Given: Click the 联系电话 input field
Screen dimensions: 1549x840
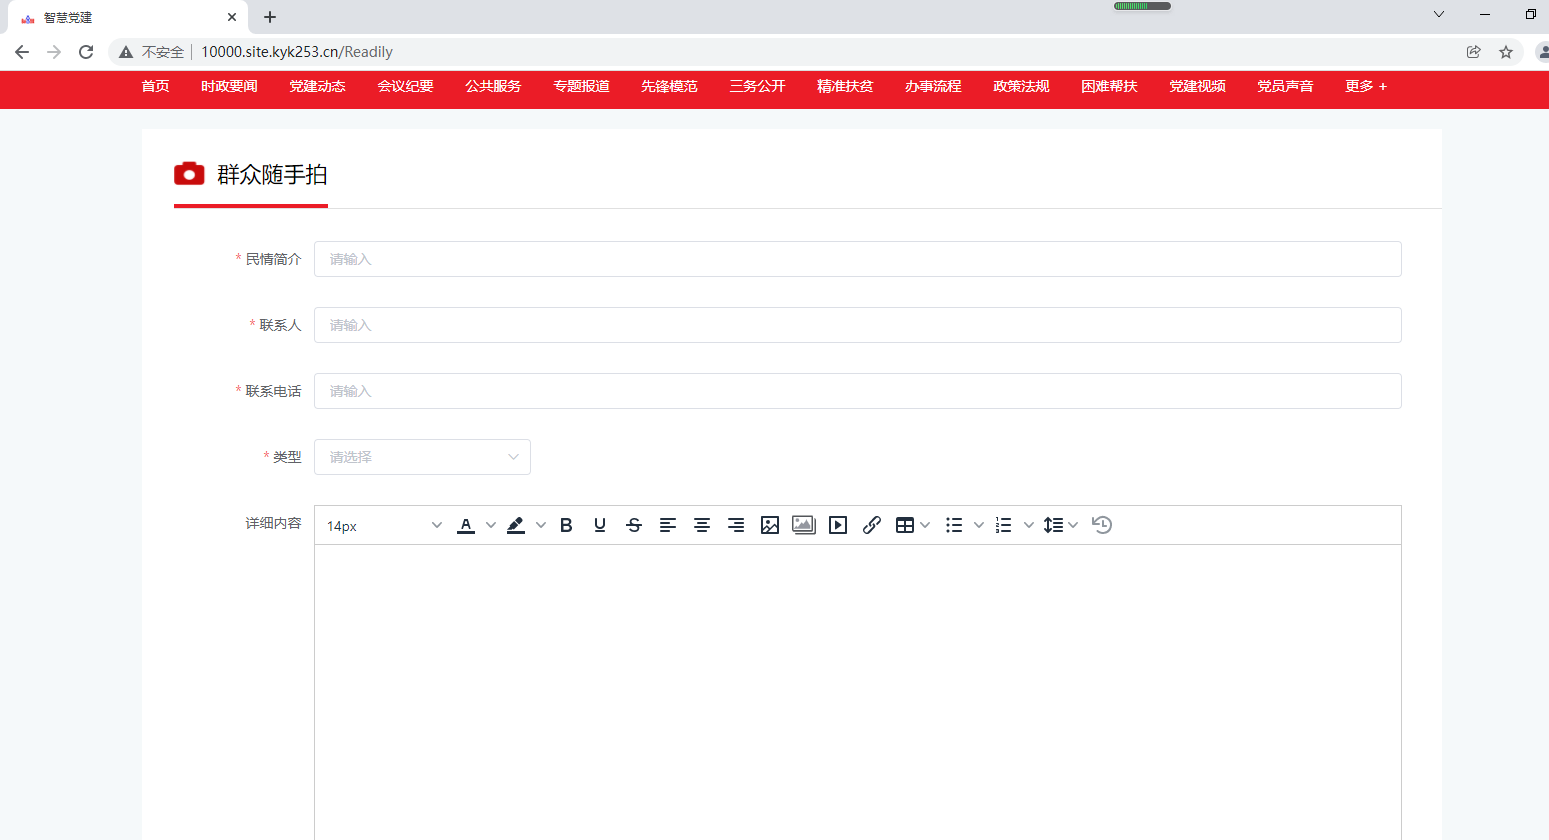Looking at the screenshot, I should pyautogui.click(x=857, y=391).
